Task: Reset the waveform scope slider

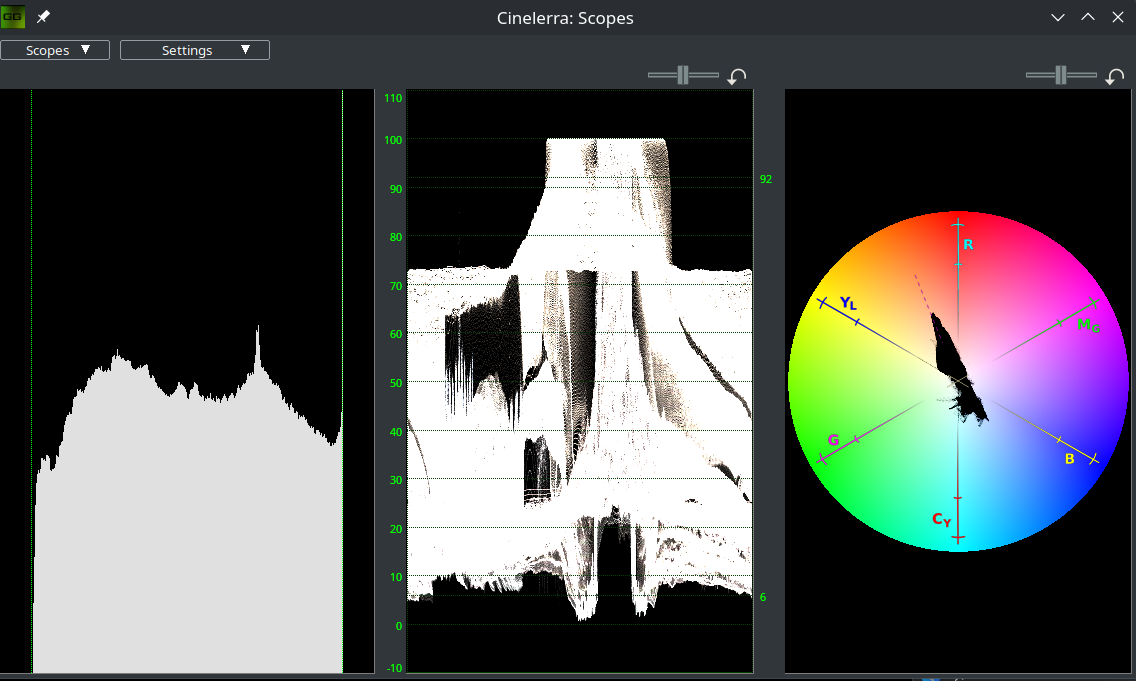Action: [x=737, y=77]
